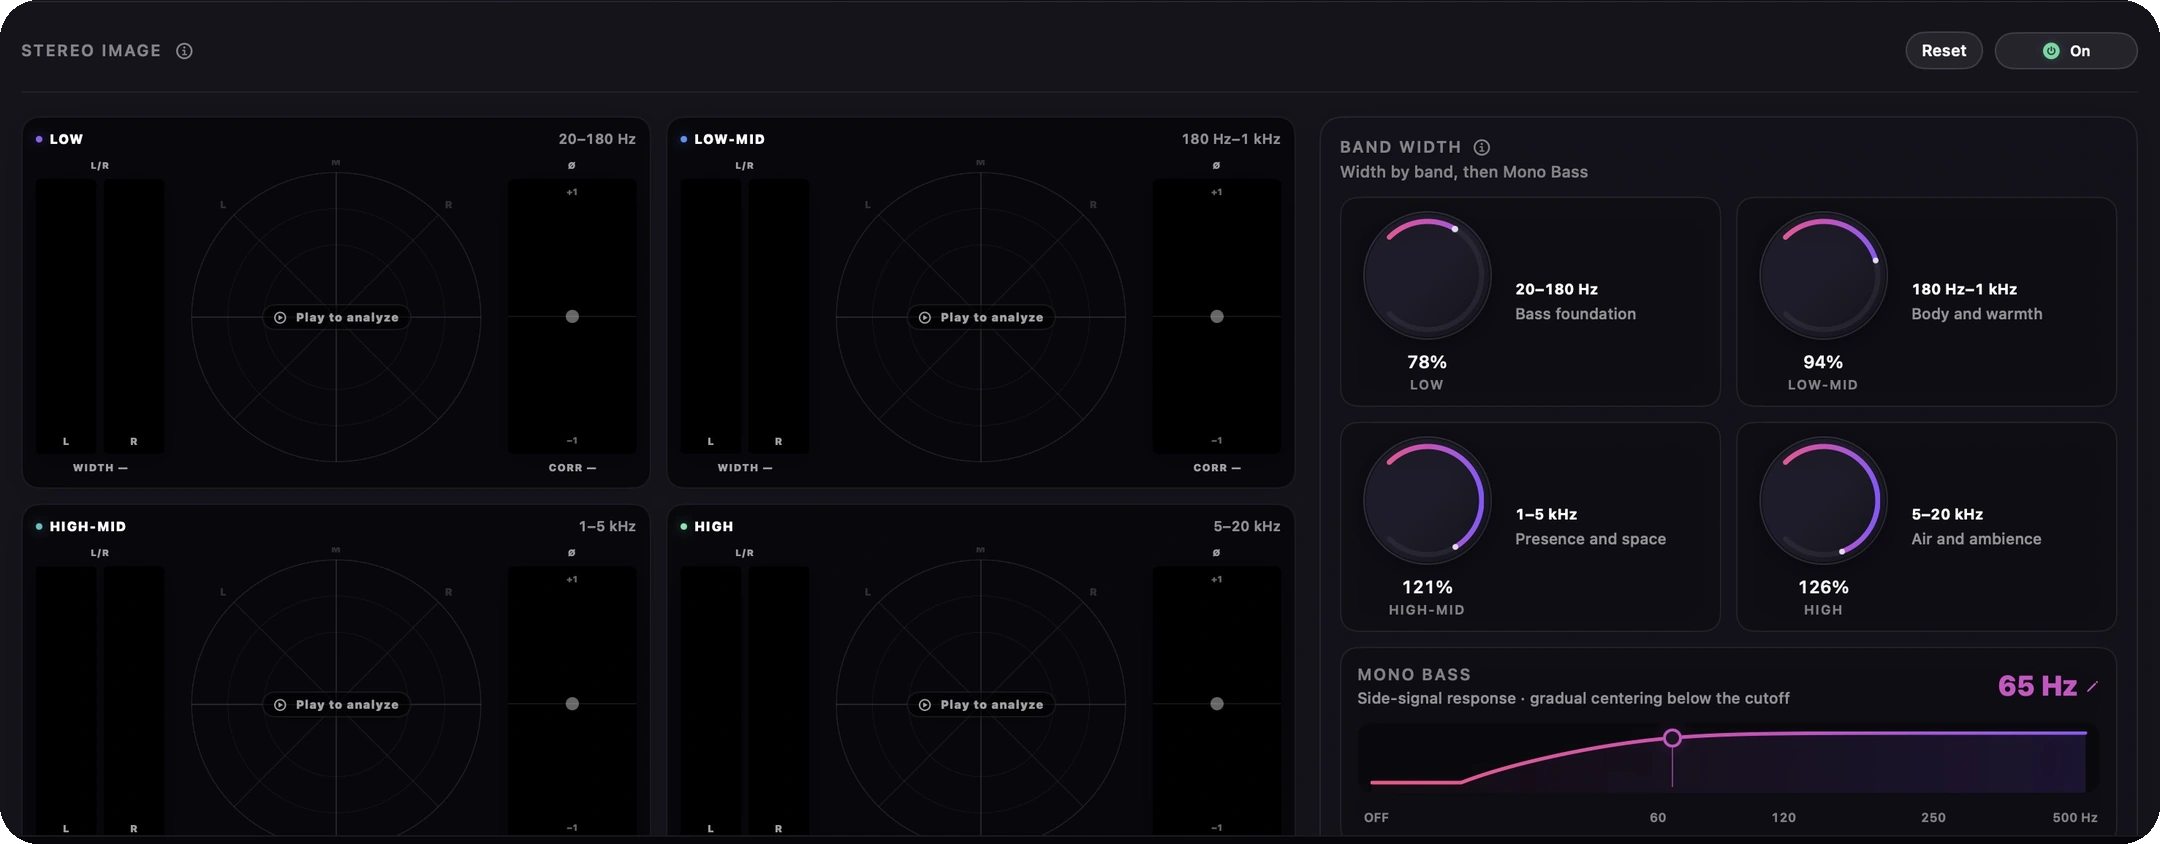This screenshot has width=2160, height=844.
Task: Click the Reset button
Action: 1943,51
